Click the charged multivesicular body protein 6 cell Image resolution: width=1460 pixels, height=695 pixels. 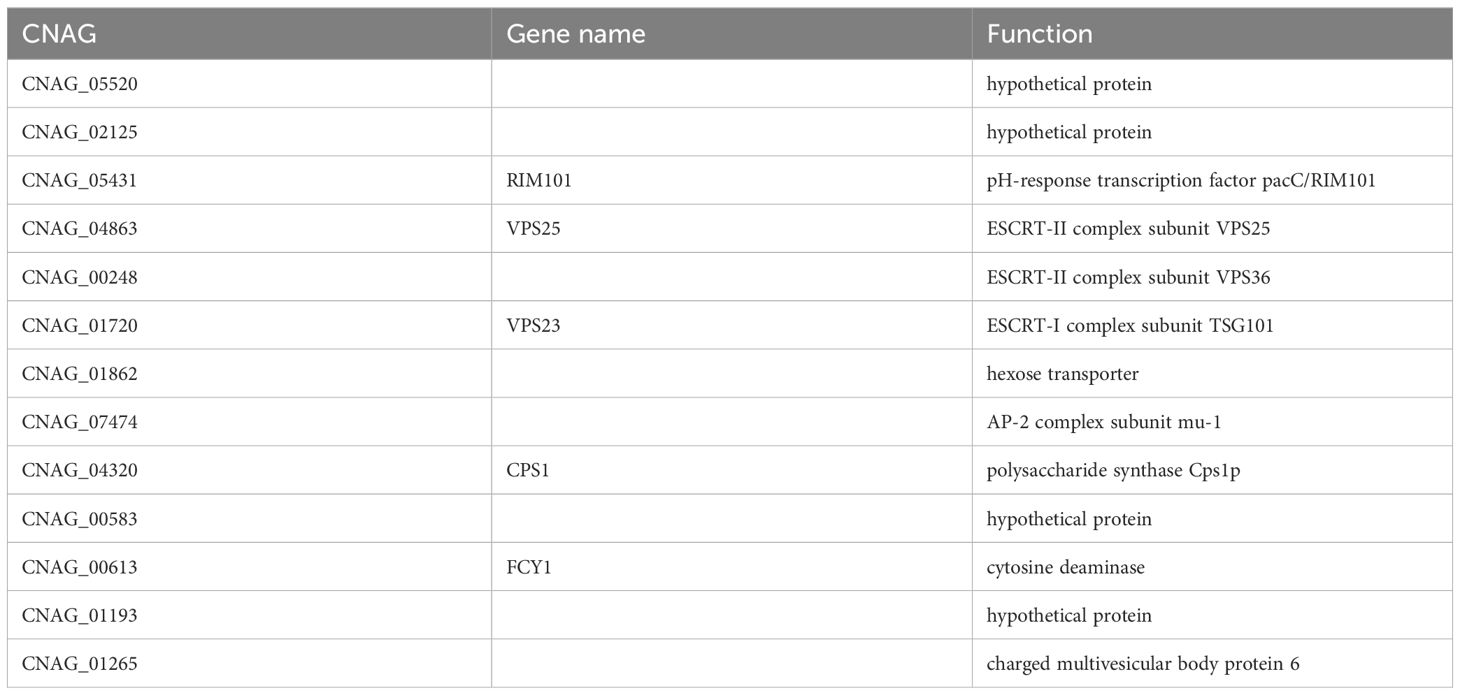pyautogui.click(x=1212, y=663)
